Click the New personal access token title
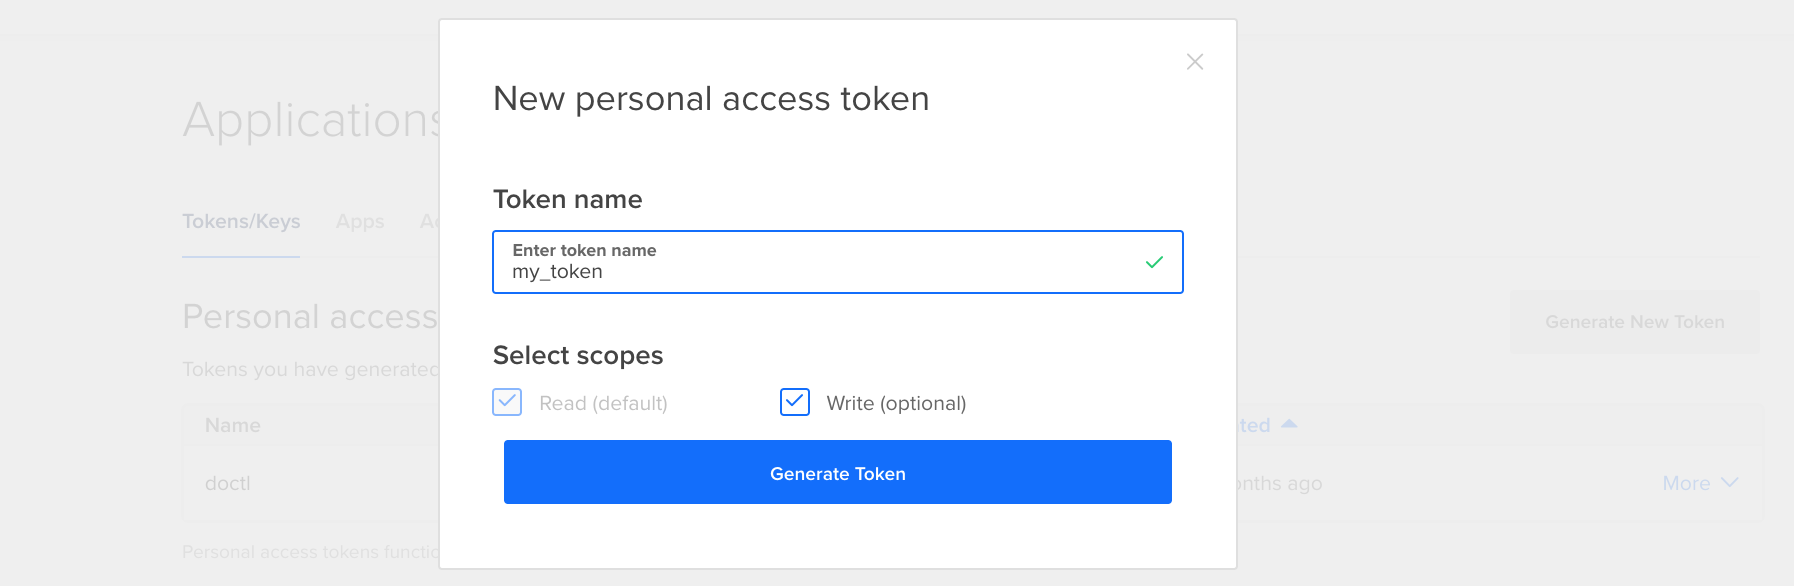 pos(711,99)
